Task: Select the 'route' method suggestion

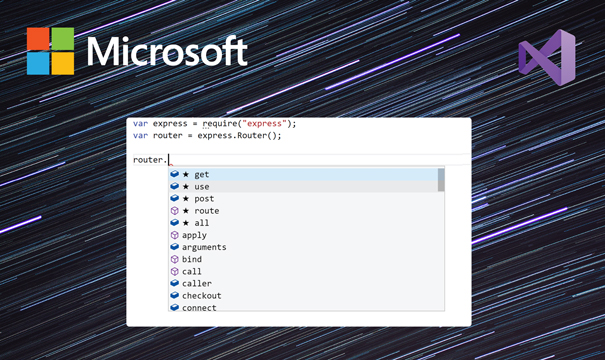Action: pyautogui.click(x=304, y=211)
